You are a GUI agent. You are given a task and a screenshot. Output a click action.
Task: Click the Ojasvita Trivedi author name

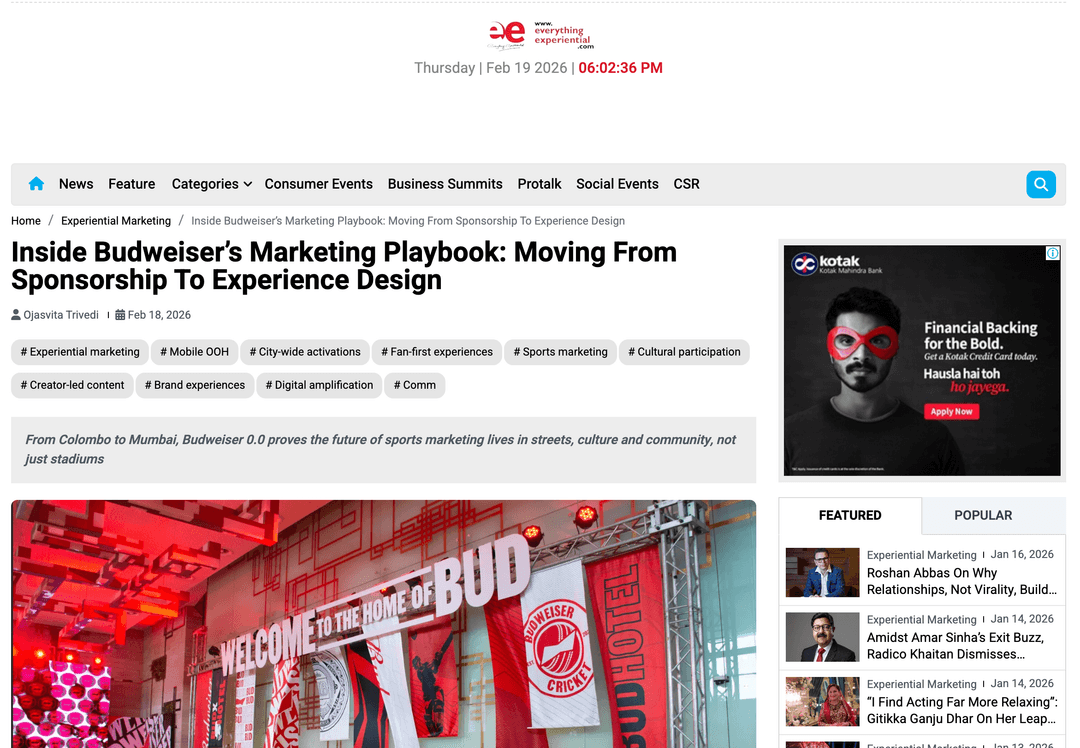pyautogui.click(x=60, y=314)
